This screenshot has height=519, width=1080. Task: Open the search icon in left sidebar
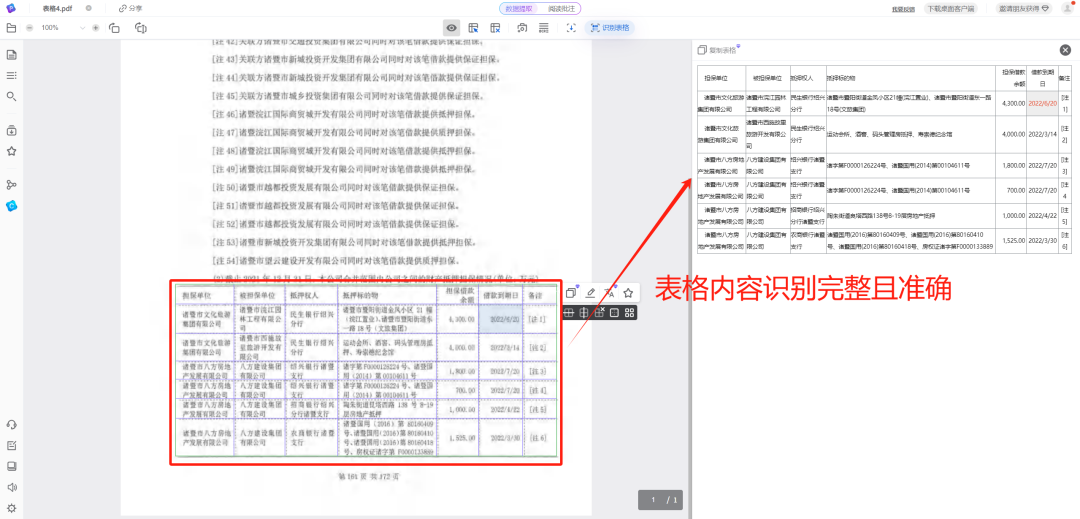(11, 96)
